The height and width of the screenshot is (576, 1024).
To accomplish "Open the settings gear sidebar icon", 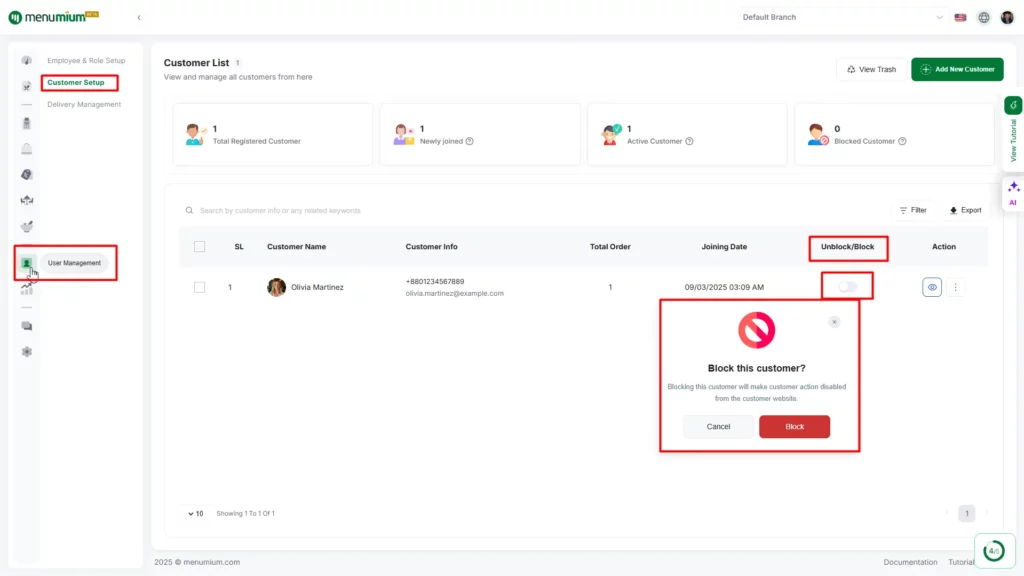I will coord(27,352).
